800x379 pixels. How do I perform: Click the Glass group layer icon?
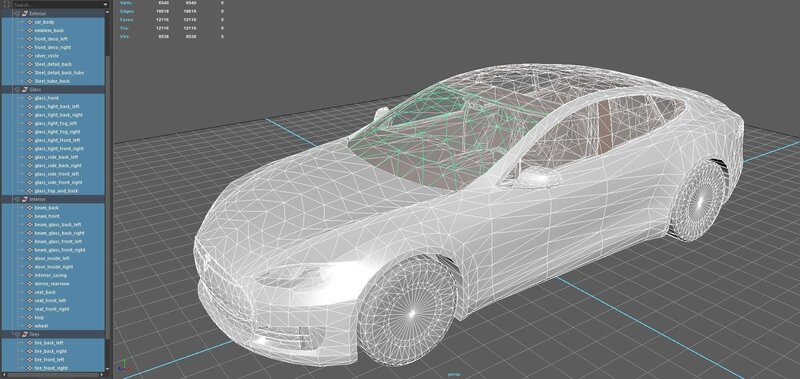click(24, 89)
